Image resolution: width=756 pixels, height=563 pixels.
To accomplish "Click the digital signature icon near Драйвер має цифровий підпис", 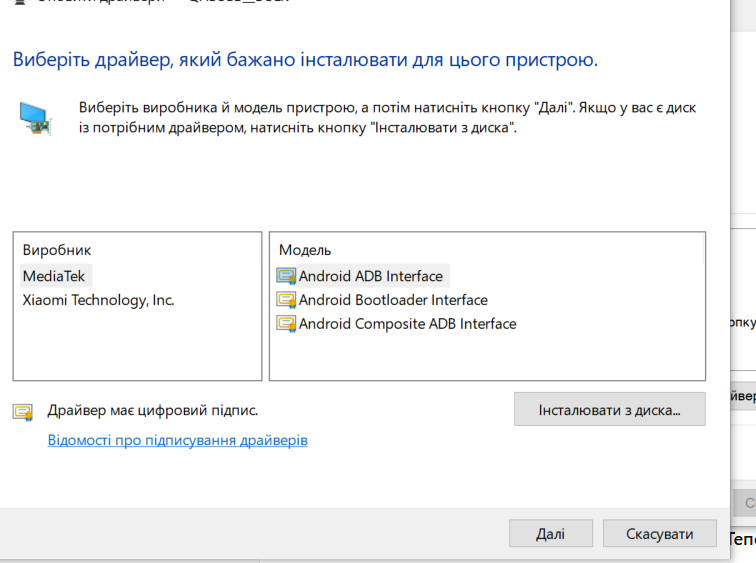I will pos(23,412).
